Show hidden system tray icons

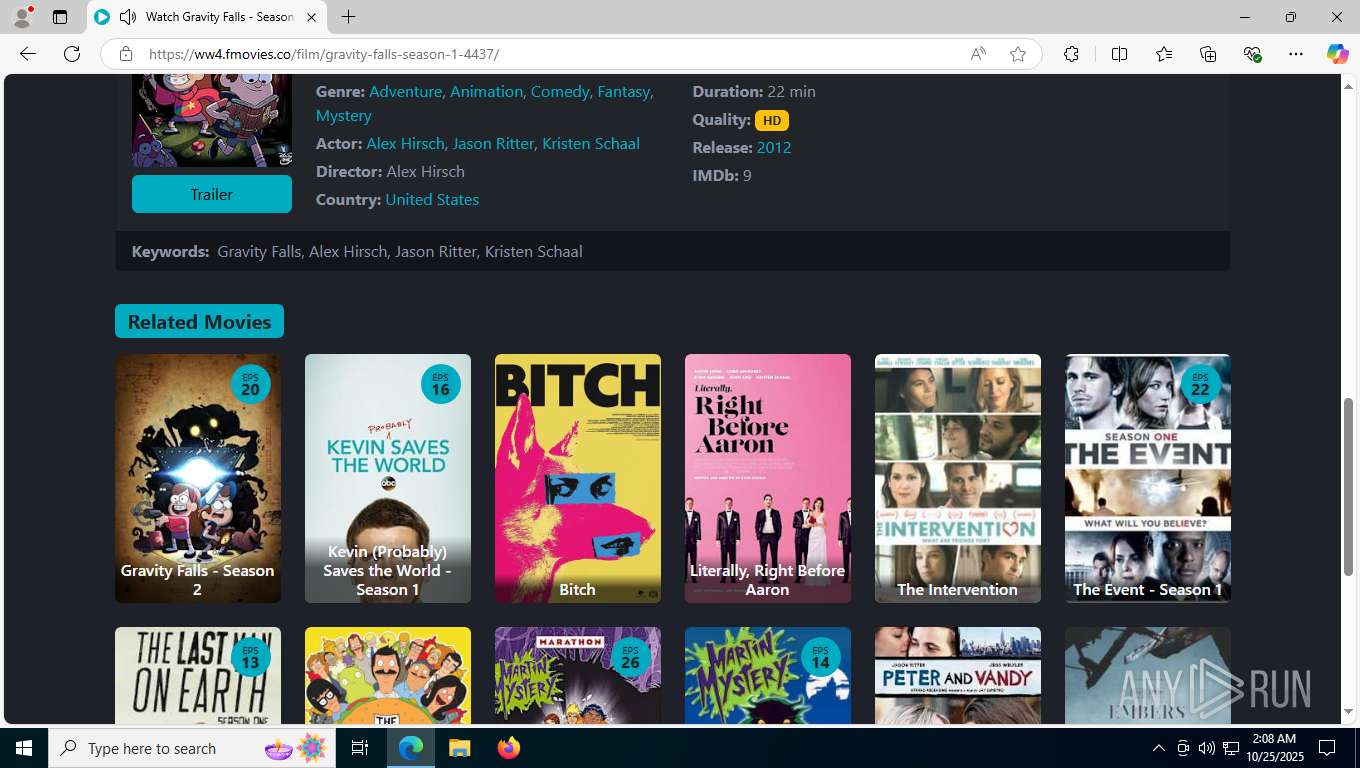(x=1158, y=748)
